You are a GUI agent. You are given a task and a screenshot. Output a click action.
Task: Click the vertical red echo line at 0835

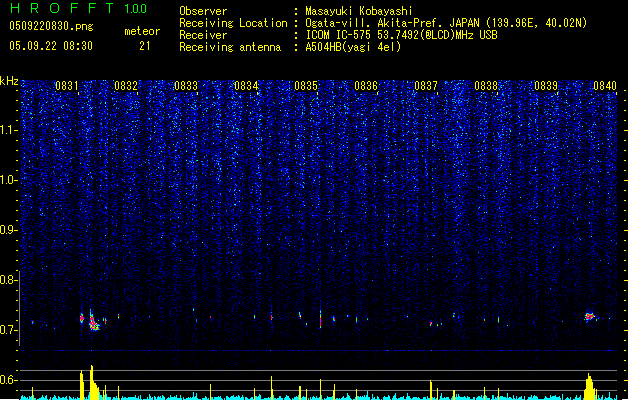[x=320, y=319]
